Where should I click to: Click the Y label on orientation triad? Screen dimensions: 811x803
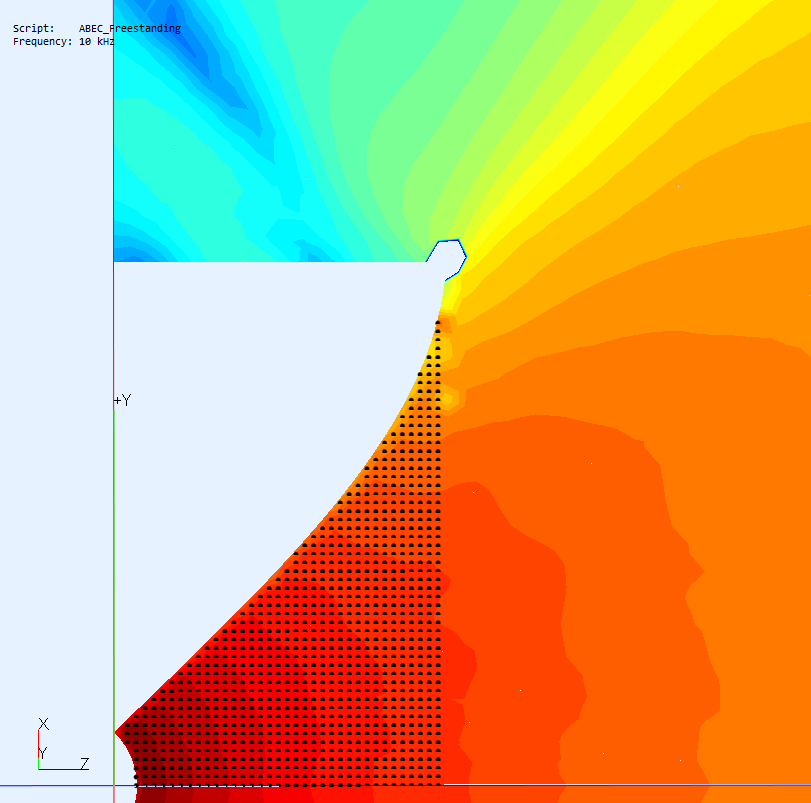tap(43, 752)
